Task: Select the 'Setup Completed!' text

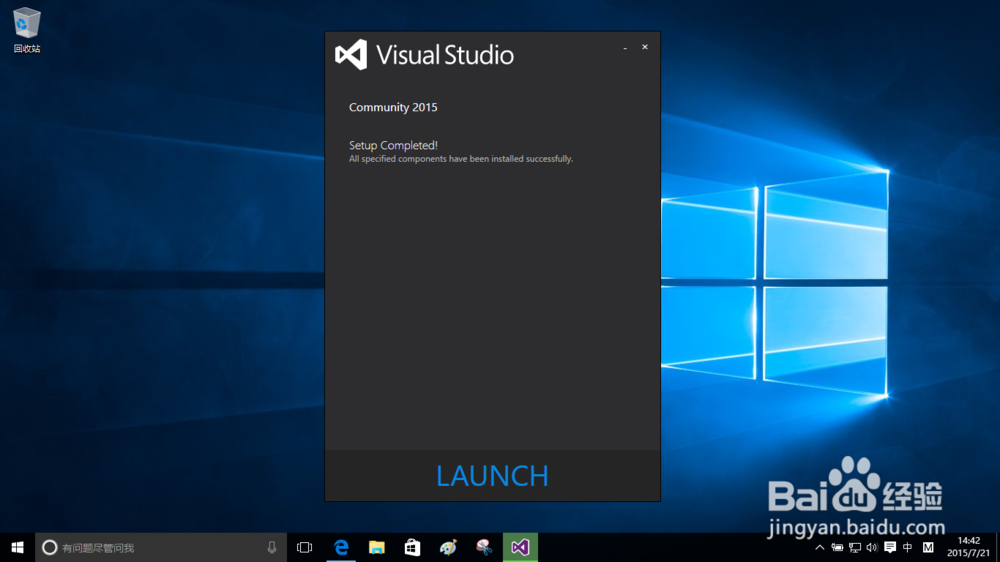Action: pyautogui.click(x=393, y=145)
